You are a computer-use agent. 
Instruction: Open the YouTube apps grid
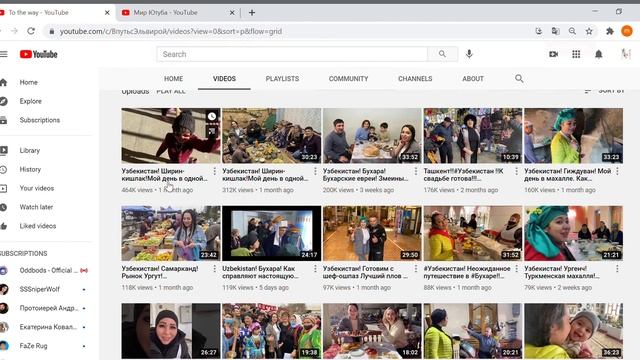tap(576, 54)
